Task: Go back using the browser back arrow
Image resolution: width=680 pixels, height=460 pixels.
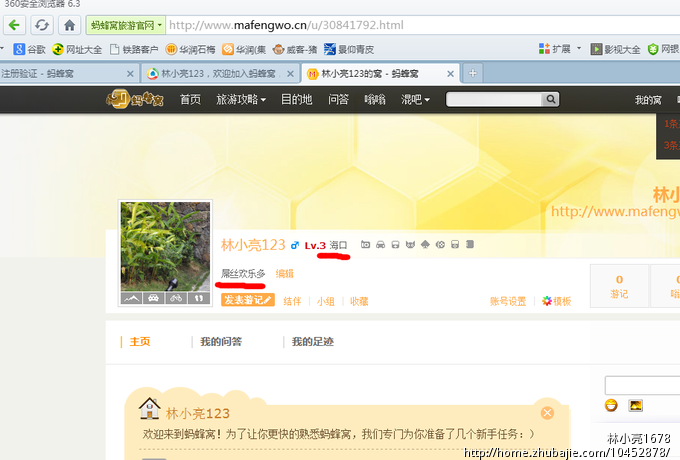Action: click(x=14, y=25)
